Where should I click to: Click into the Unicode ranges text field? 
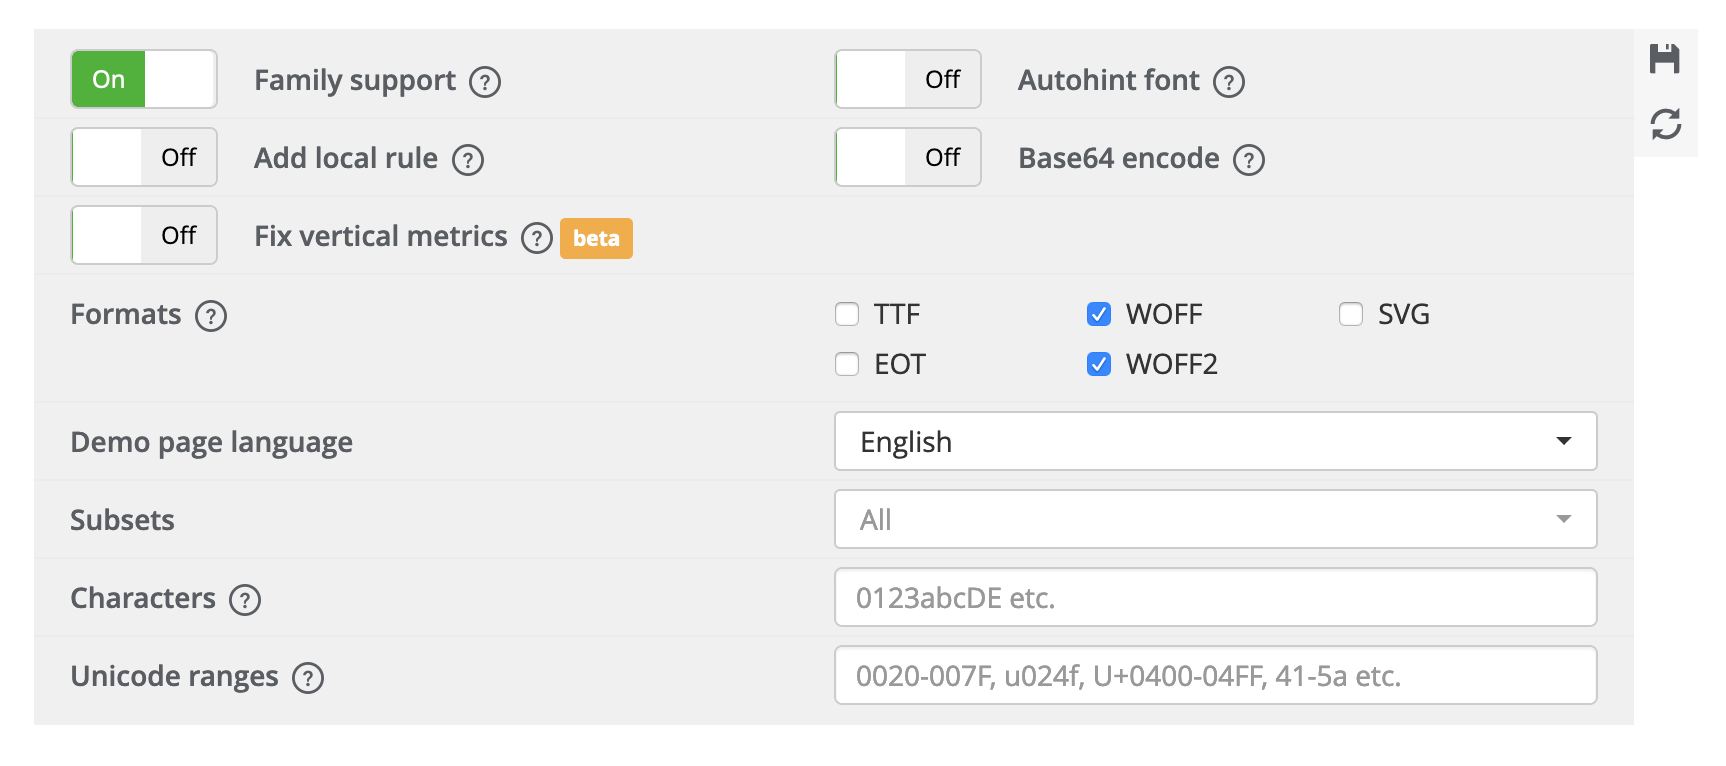(x=1215, y=675)
